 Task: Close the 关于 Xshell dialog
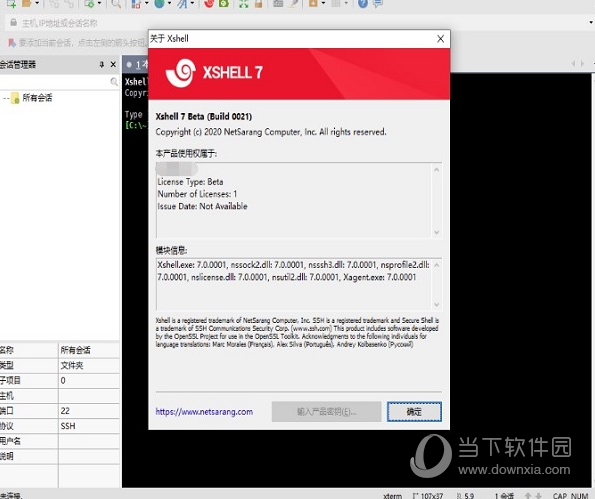click(441, 39)
